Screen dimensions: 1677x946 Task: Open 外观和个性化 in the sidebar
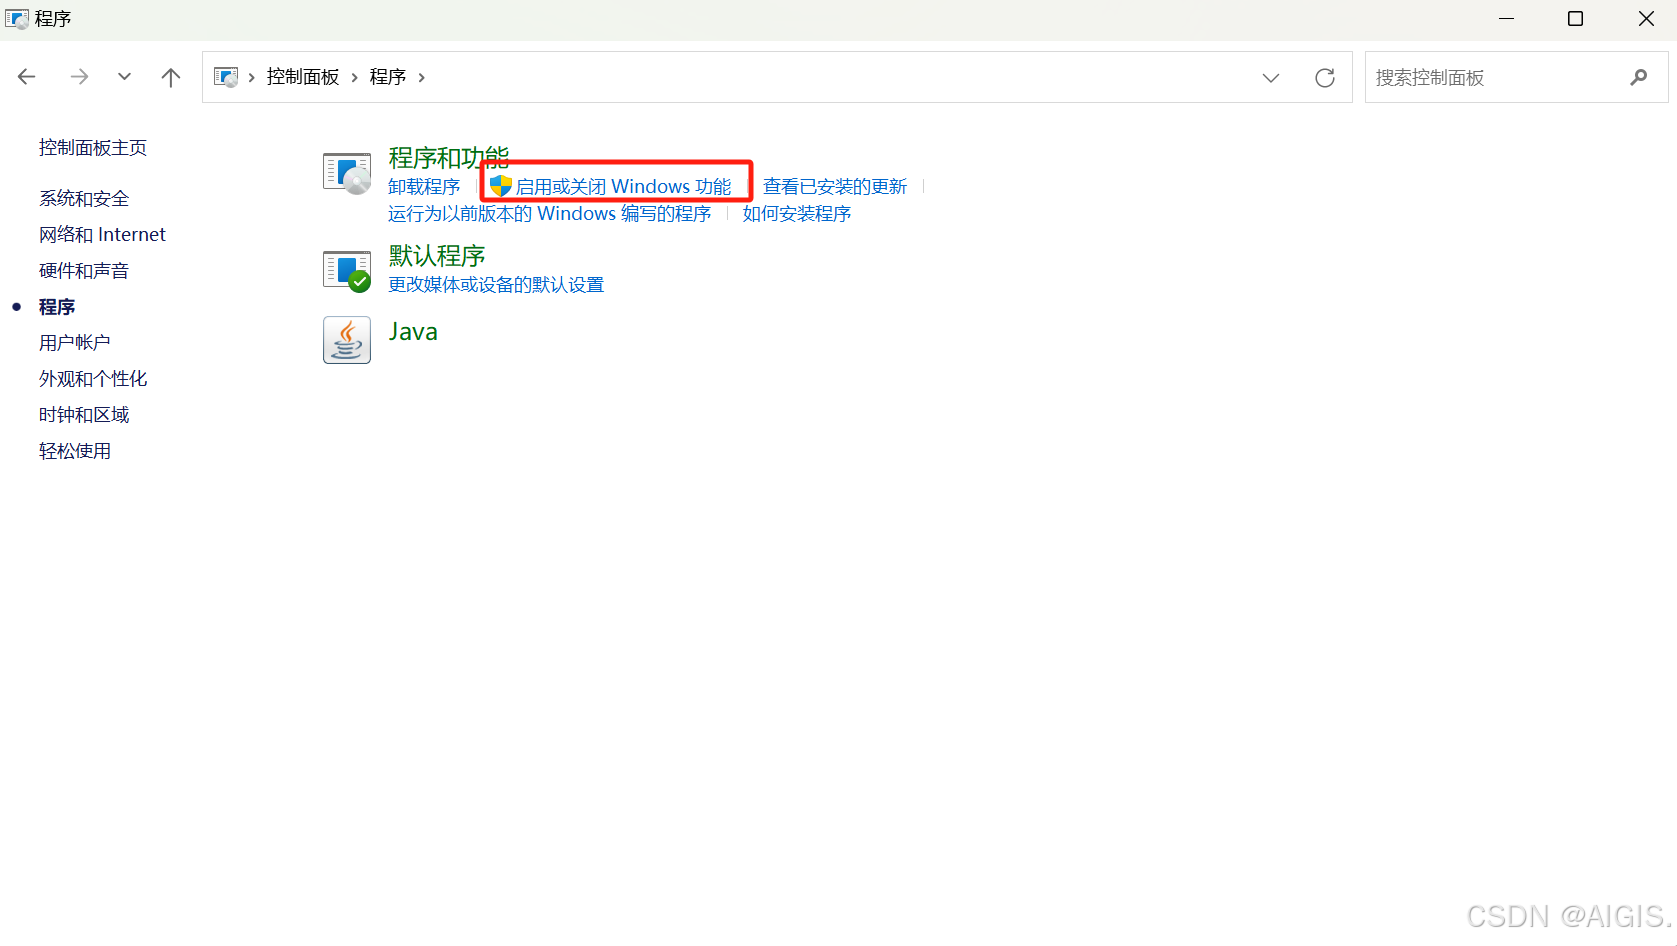pos(93,379)
